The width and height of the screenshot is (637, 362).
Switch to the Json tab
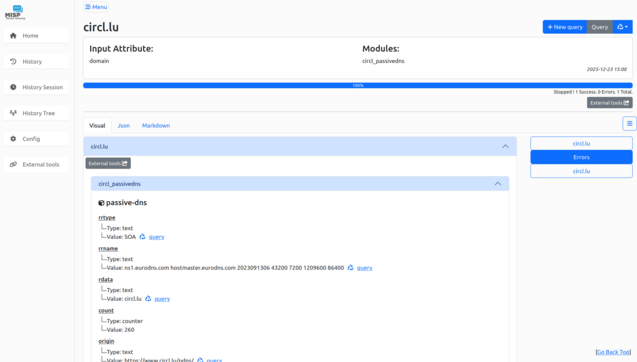[124, 126]
